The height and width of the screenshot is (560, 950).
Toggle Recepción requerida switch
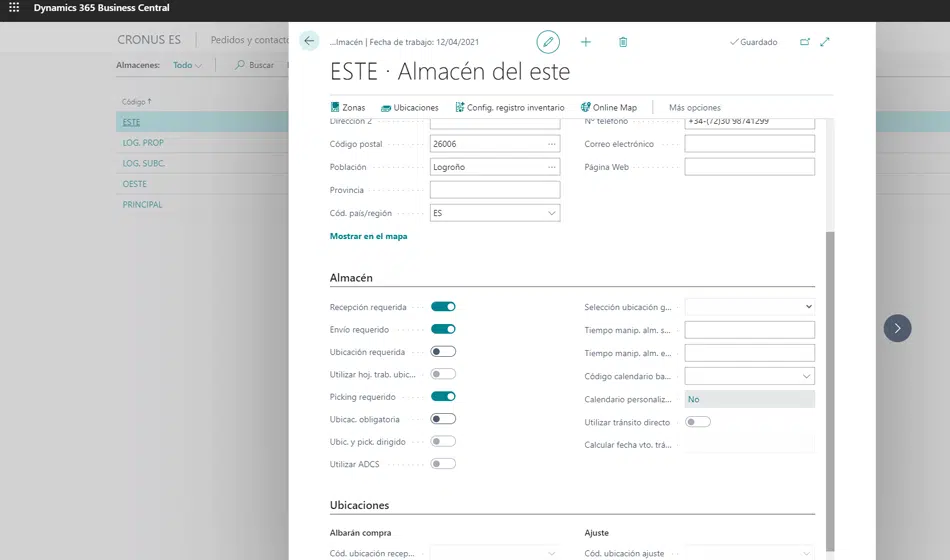point(443,307)
